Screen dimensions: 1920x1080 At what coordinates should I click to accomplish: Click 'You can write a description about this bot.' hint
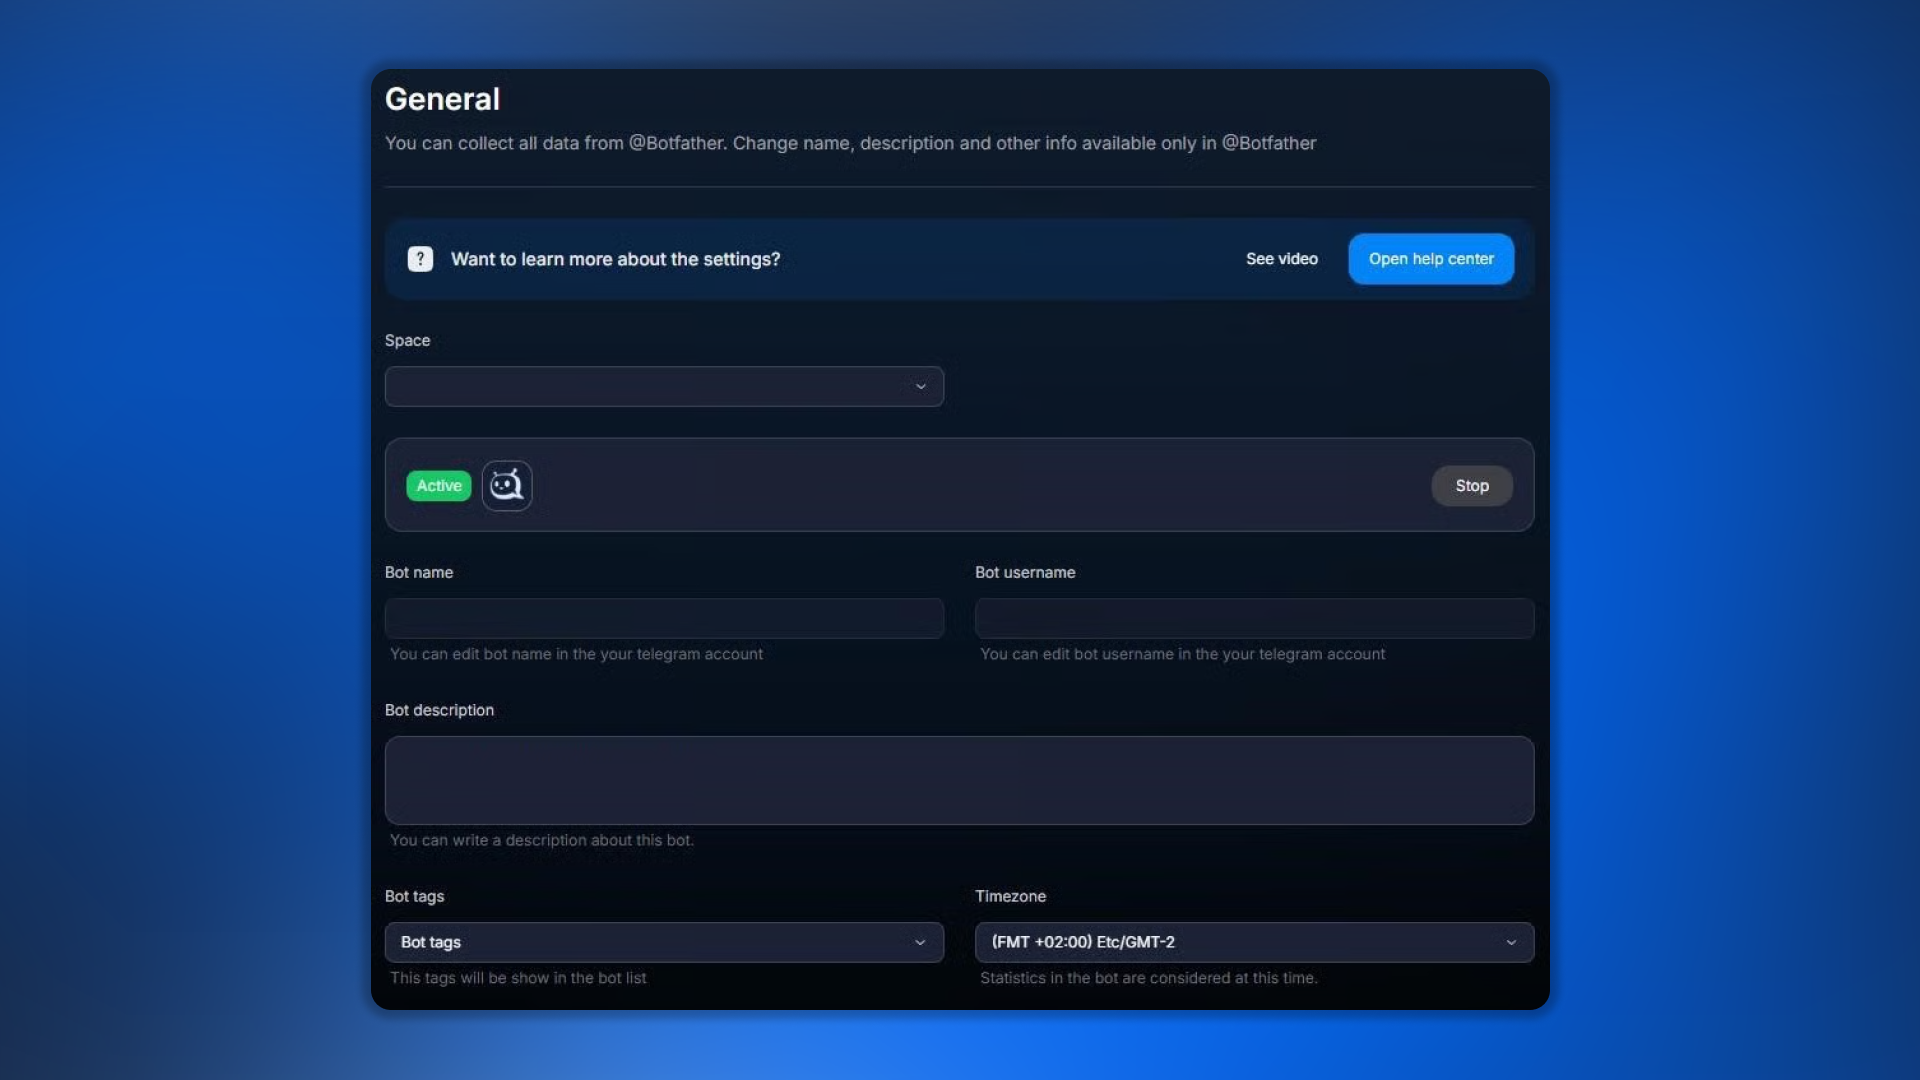click(541, 840)
